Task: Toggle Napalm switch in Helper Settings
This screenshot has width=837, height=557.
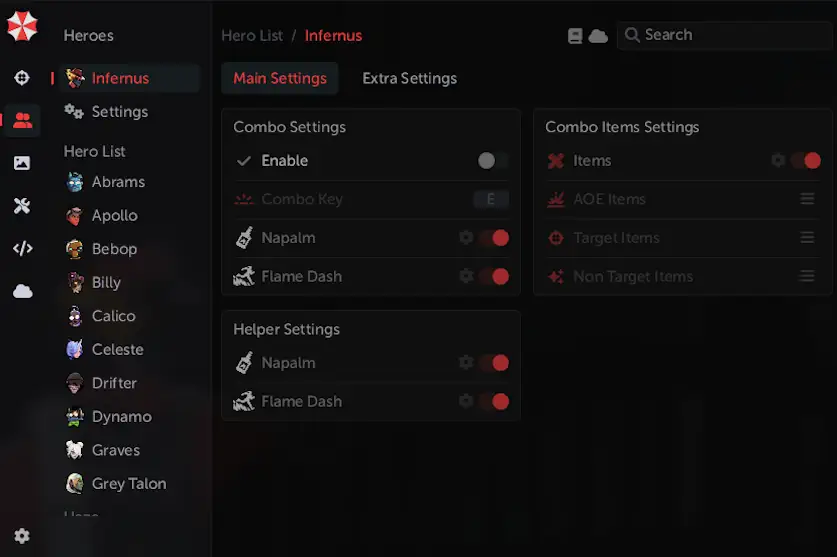Action: coord(494,363)
